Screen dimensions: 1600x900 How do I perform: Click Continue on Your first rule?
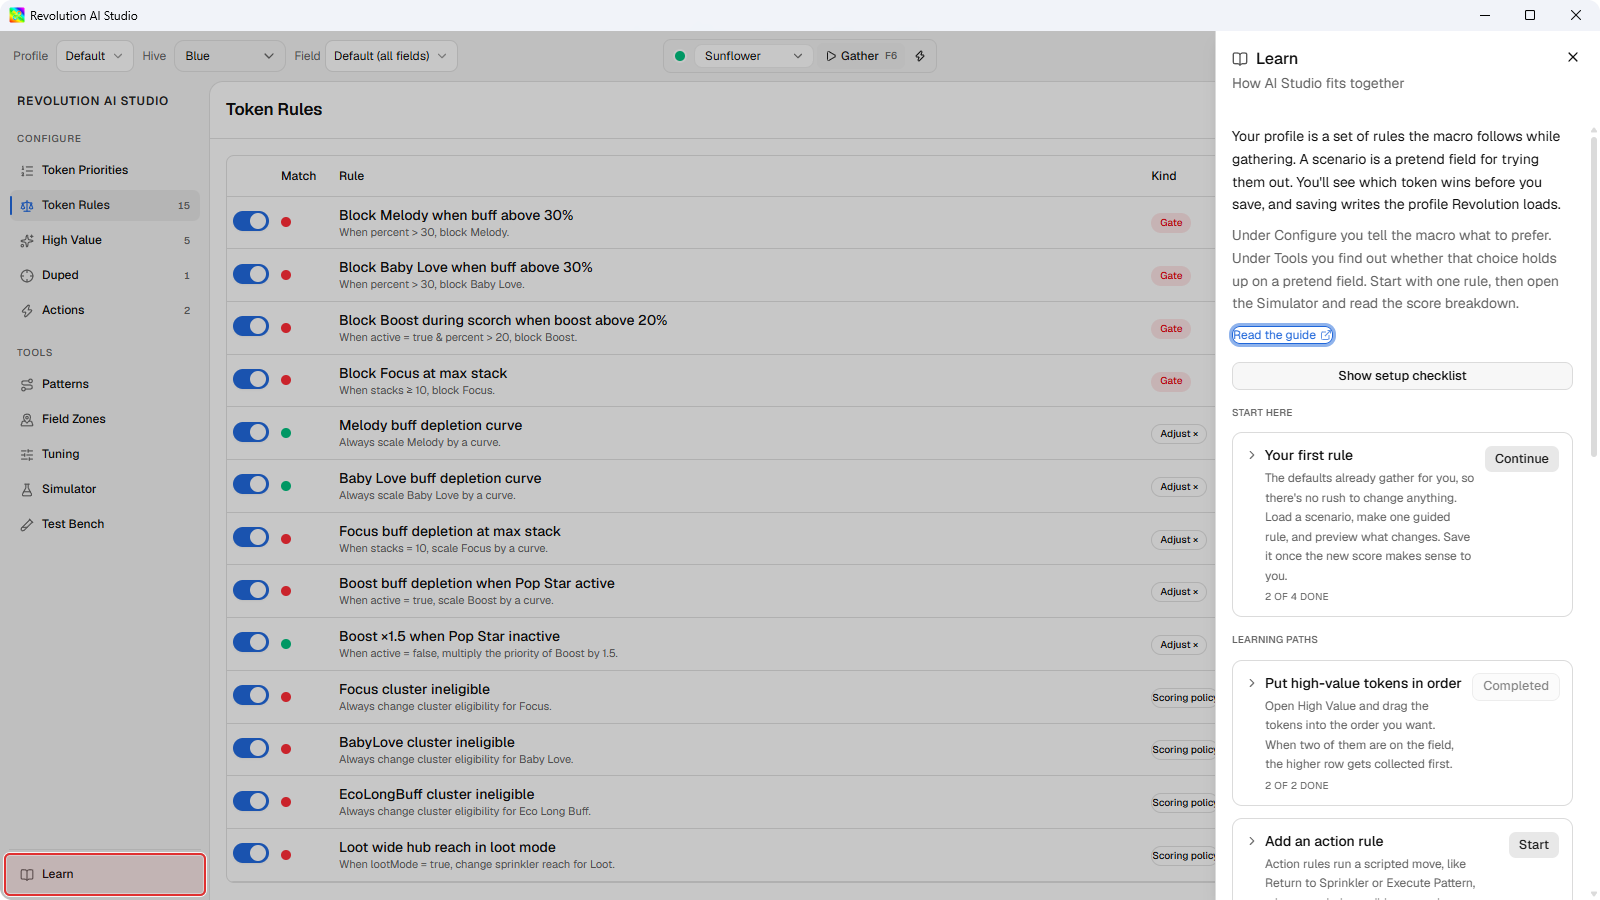pyautogui.click(x=1521, y=459)
